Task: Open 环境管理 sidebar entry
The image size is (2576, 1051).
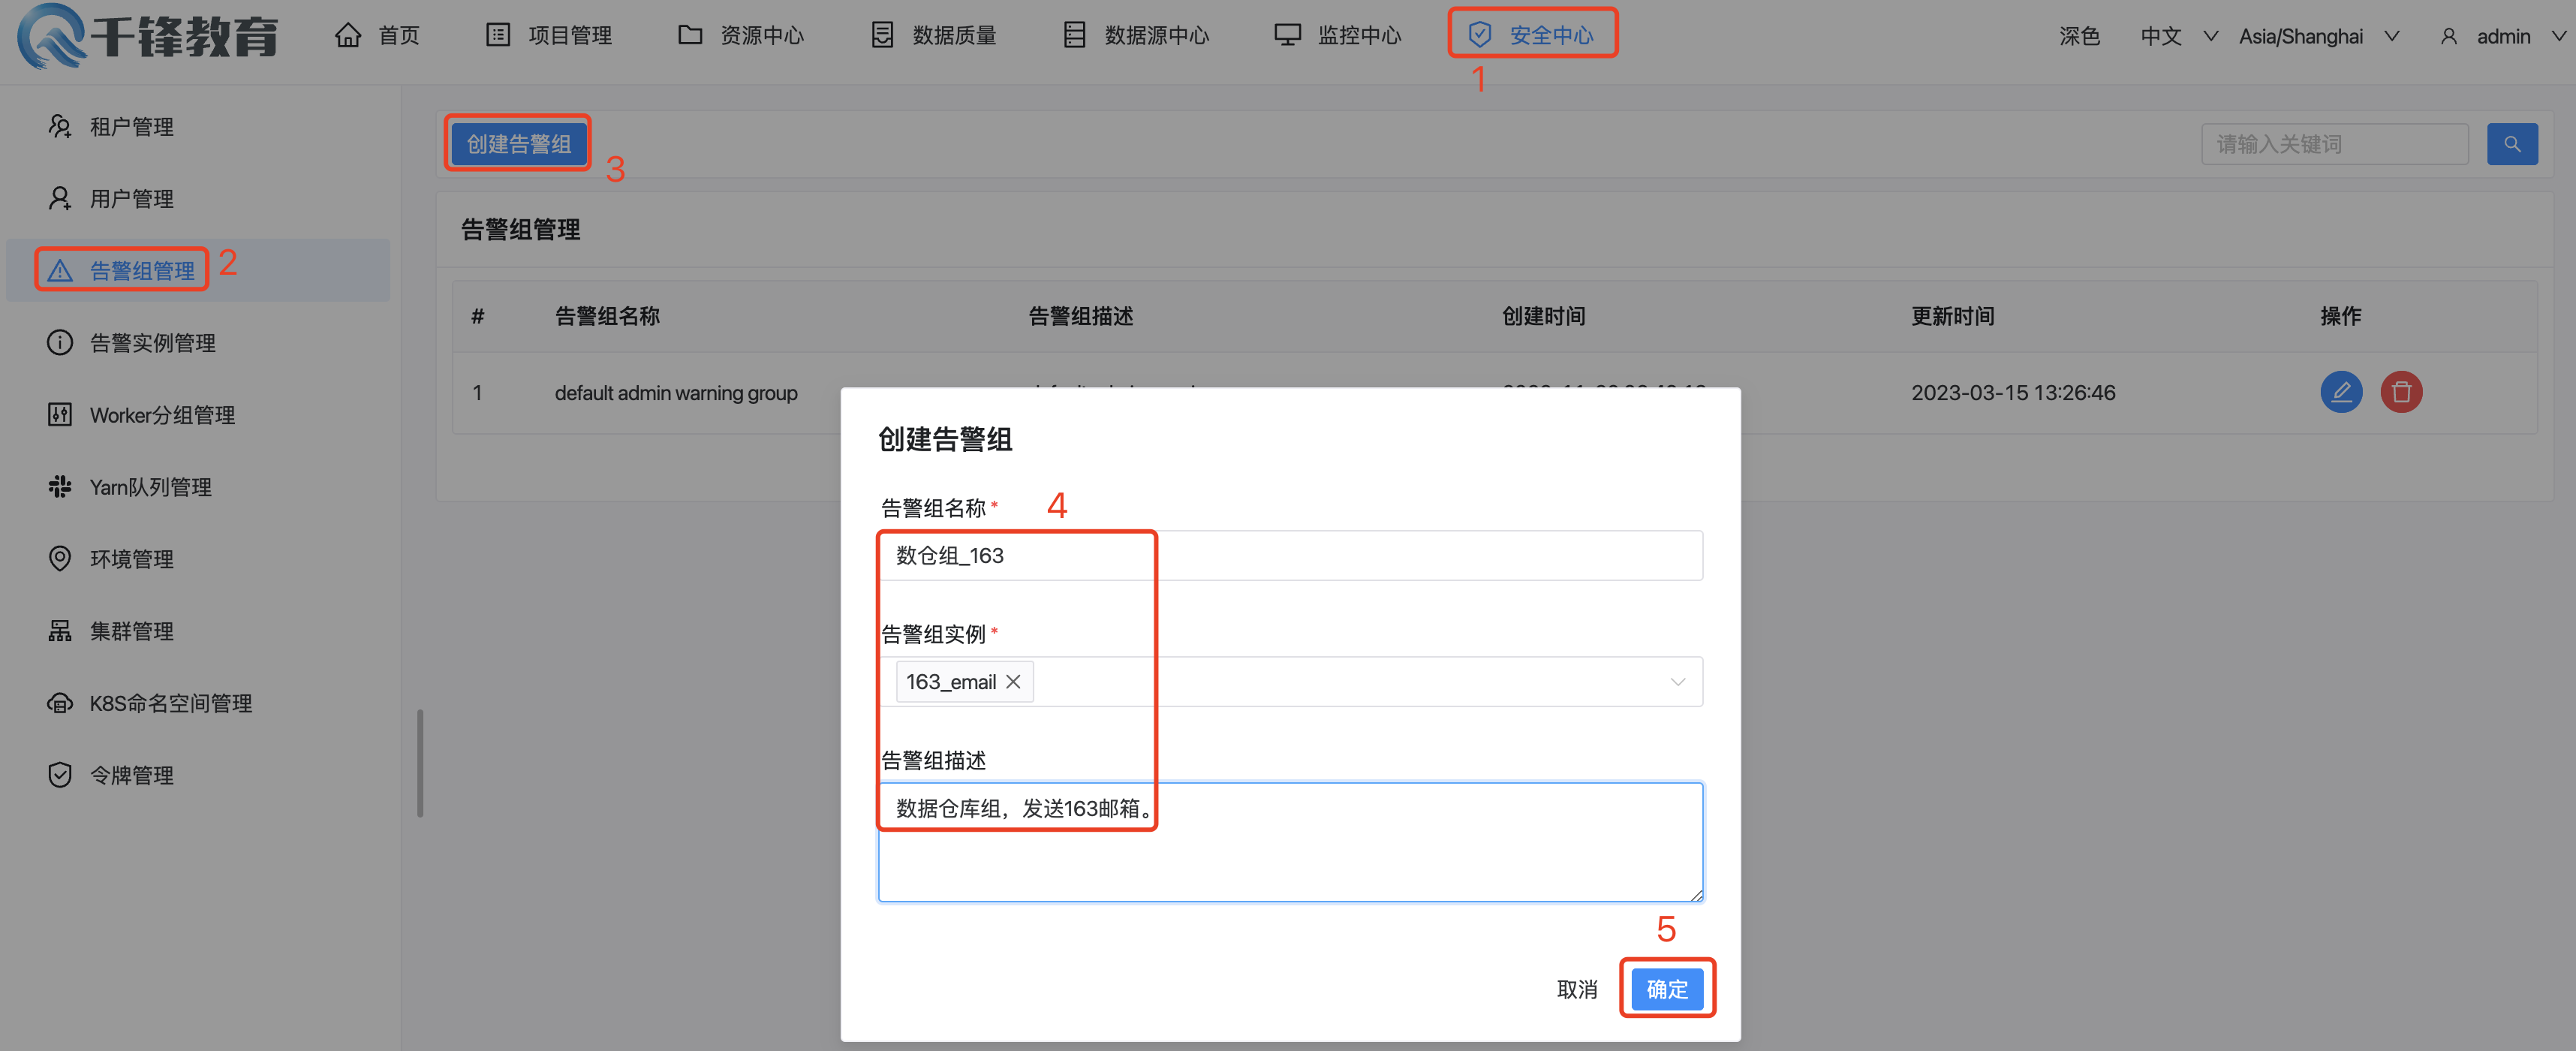Action: click(131, 559)
